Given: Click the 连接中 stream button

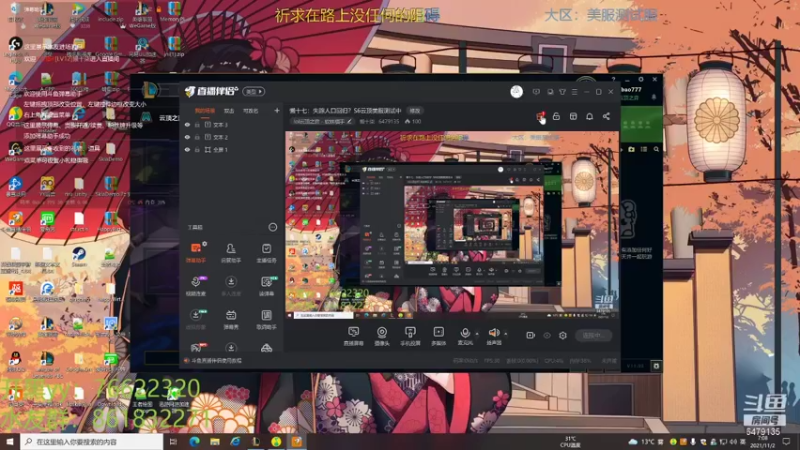Looking at the screenshot, I should [x=593, y=335].
